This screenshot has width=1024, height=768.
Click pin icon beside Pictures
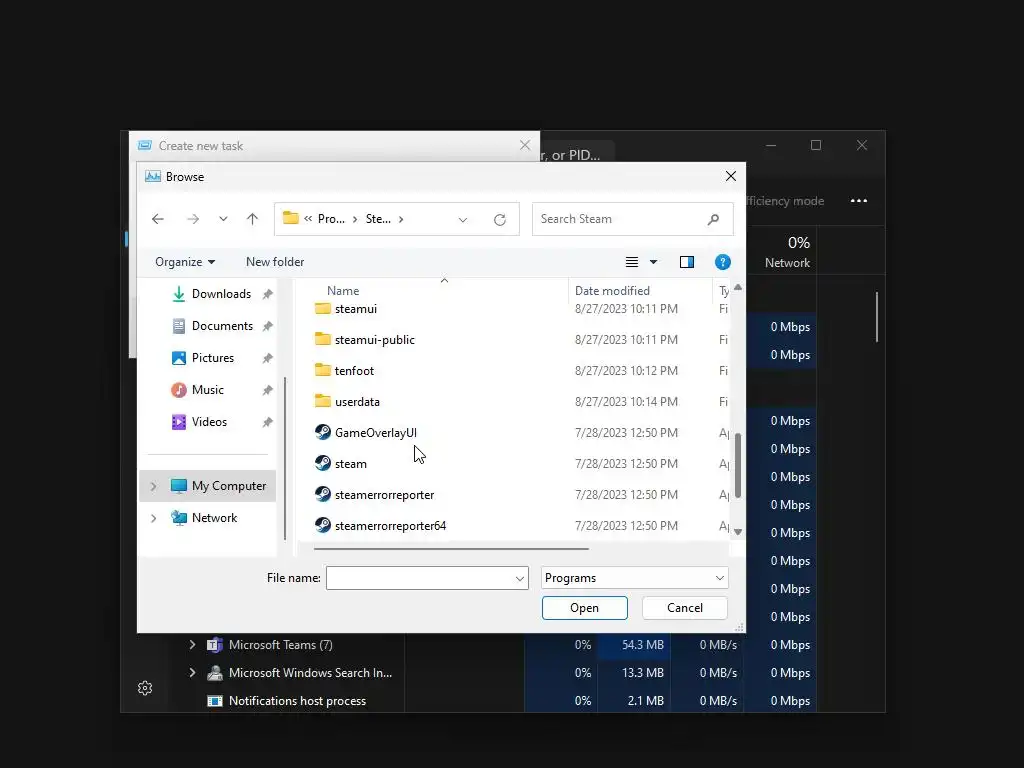click(x=267, y=359)
